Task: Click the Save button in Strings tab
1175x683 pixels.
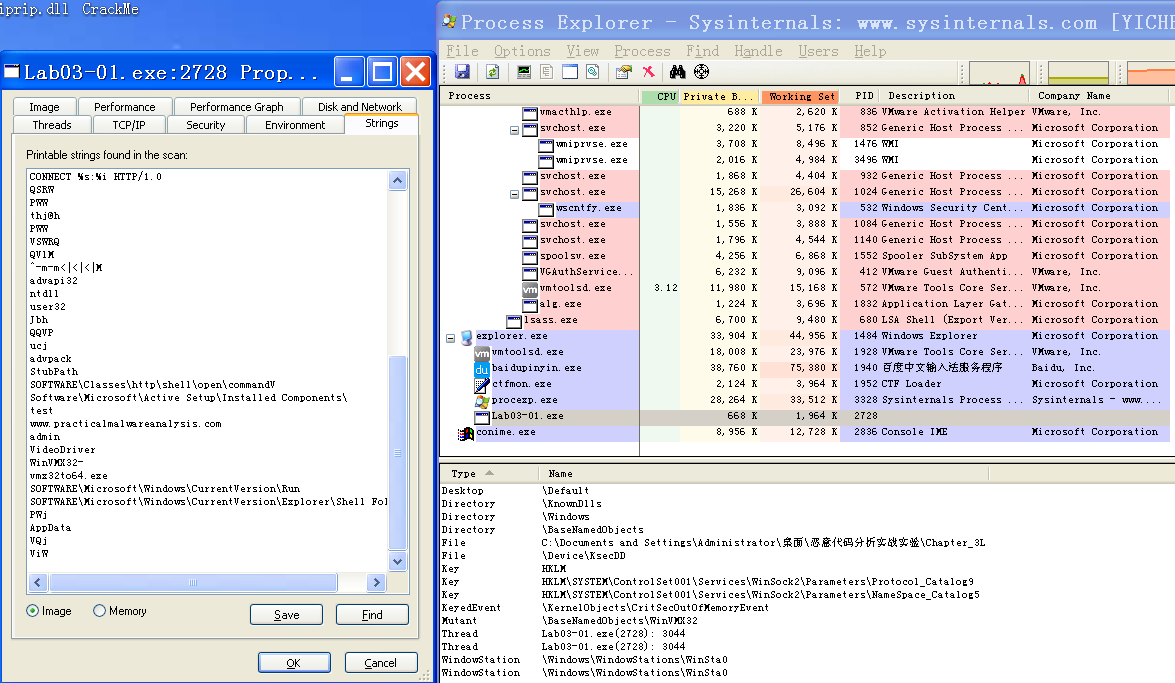Action: click(x=286, y=615)
